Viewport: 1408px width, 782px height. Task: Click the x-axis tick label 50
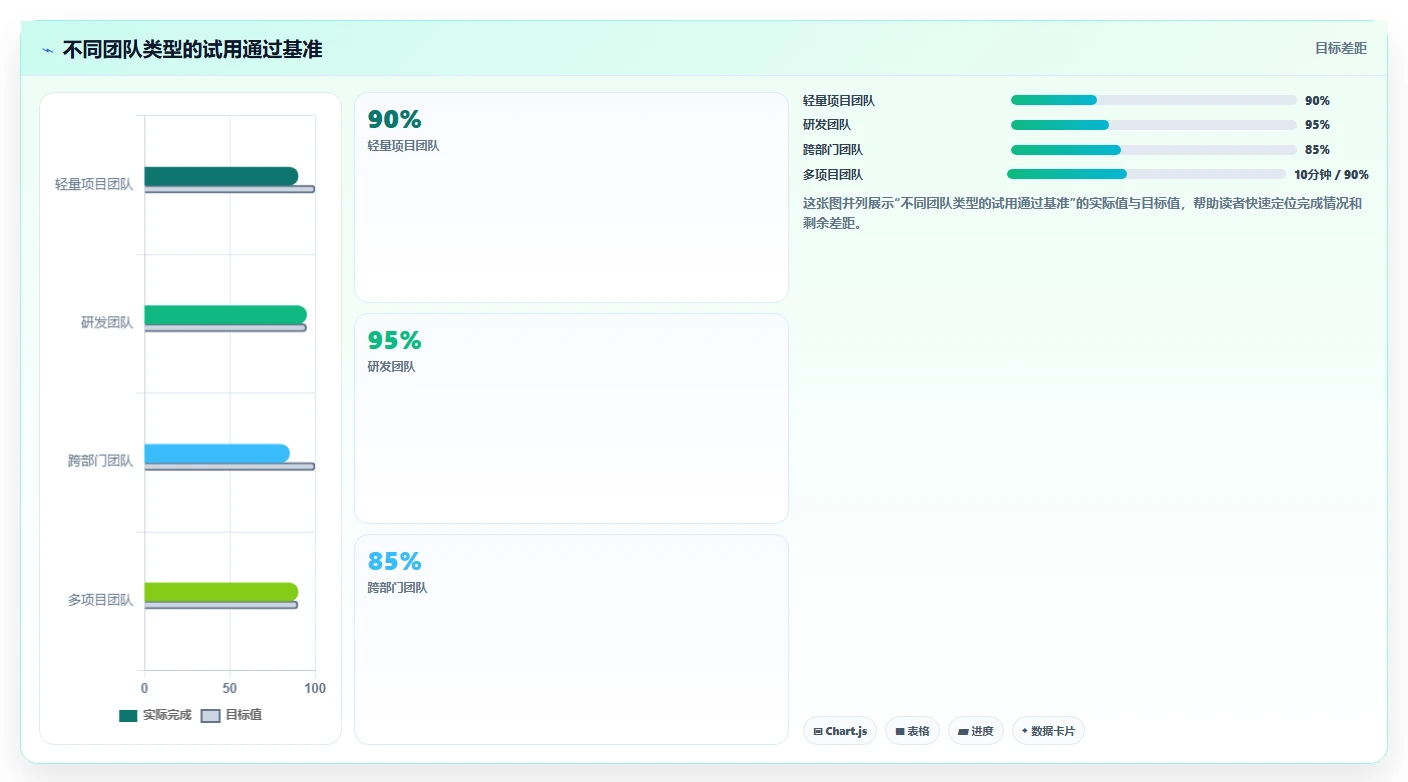(230, 688)
